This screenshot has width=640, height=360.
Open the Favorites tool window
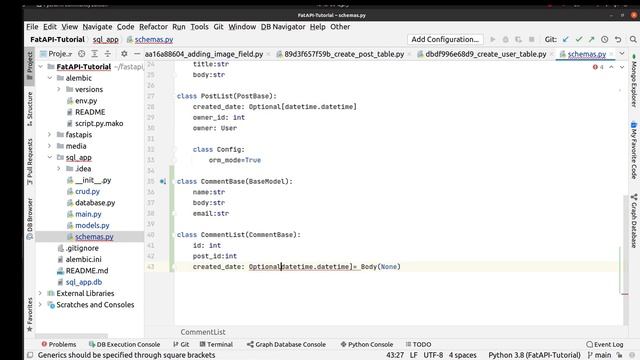(29, 314)
